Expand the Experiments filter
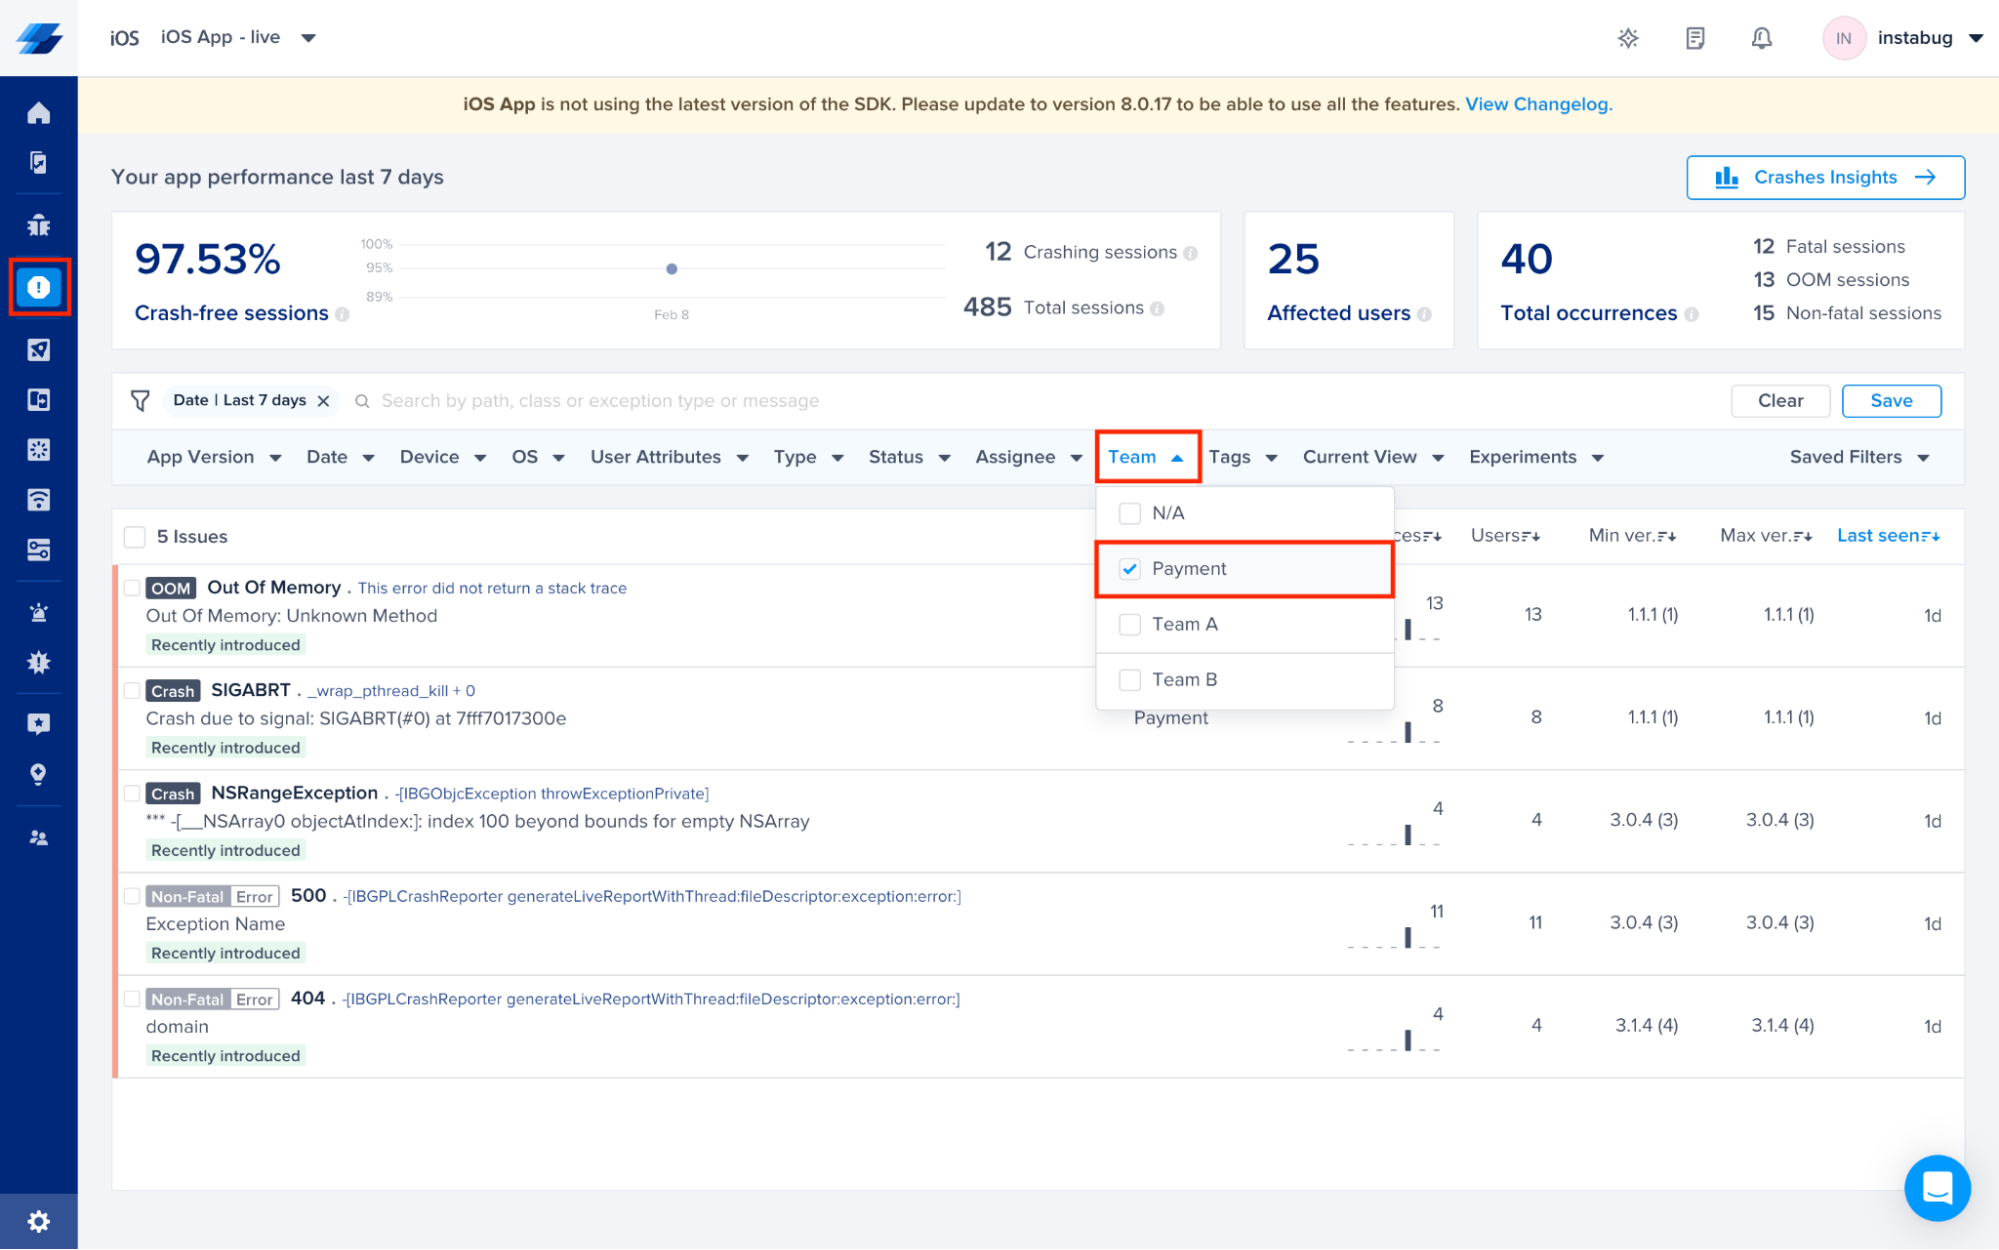 1536,457
